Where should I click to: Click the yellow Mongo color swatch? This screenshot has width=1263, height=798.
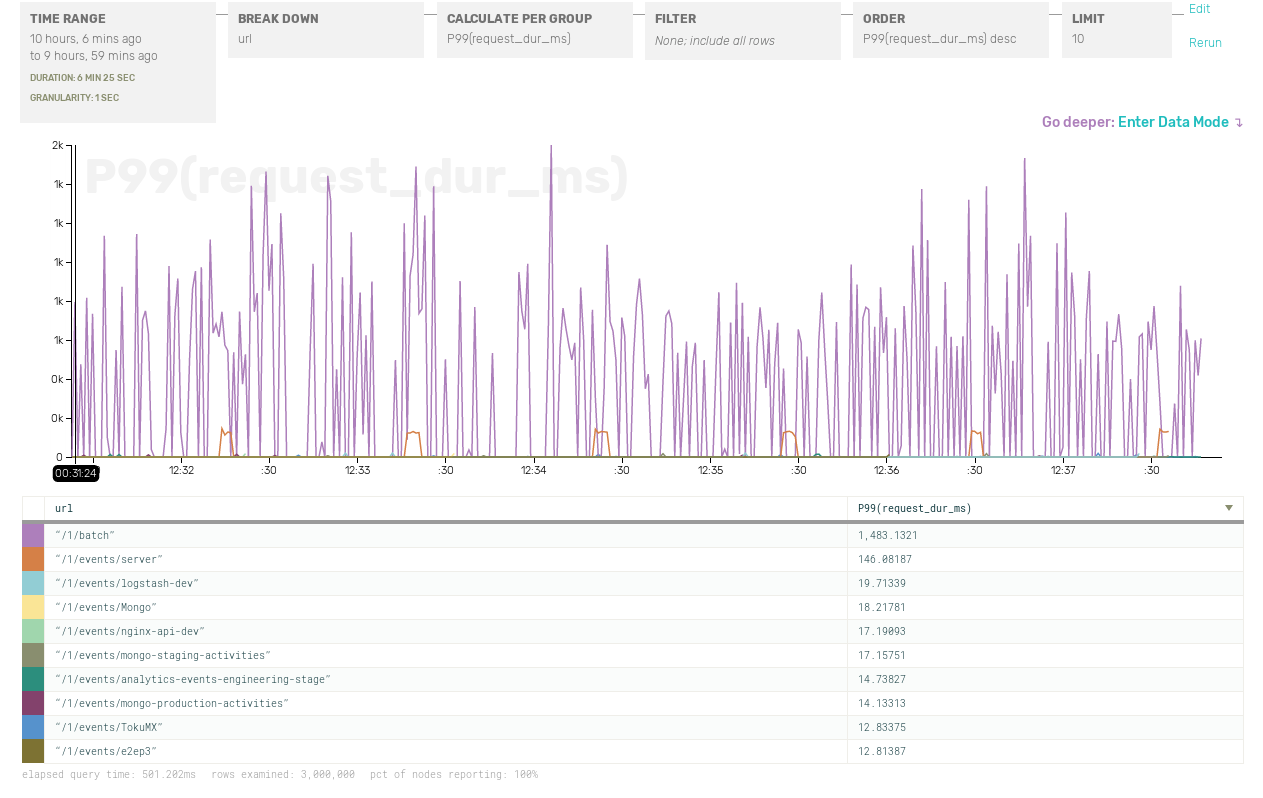pos(33,607)
